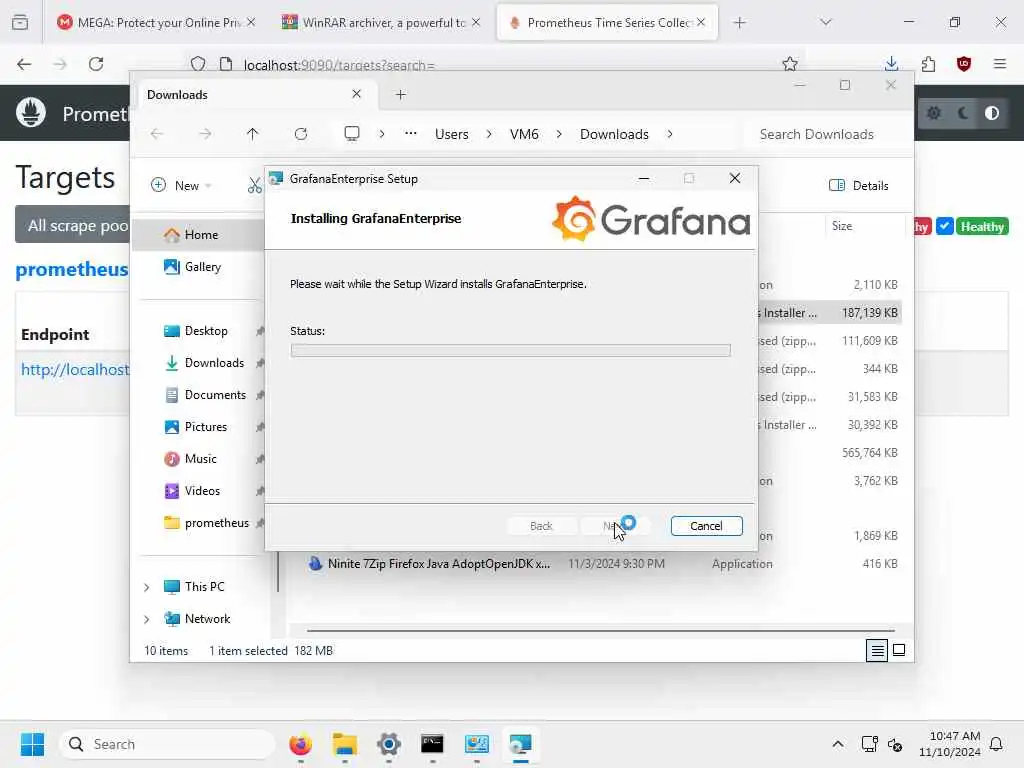
Task: Toggle Prometheus auto contrast theme icon
Action: [991, 113]
